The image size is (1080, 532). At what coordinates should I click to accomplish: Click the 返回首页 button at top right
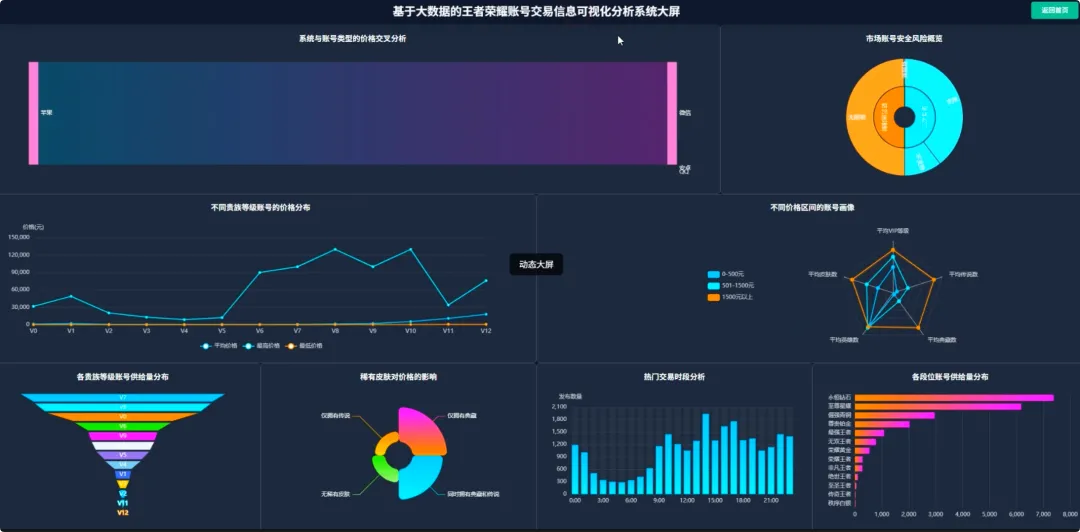[x=1054, y=10]
